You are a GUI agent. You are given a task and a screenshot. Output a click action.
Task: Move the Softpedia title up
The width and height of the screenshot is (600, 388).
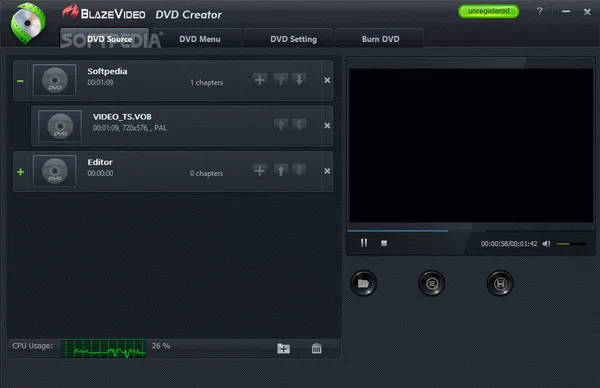coord(281,80)
